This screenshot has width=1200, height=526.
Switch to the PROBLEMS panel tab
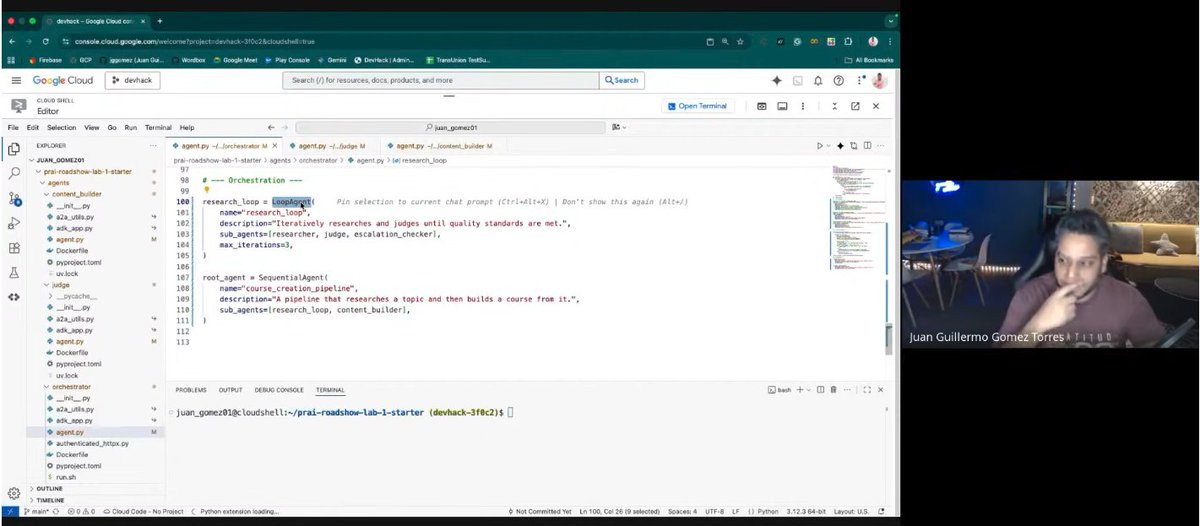pos(190,390)
